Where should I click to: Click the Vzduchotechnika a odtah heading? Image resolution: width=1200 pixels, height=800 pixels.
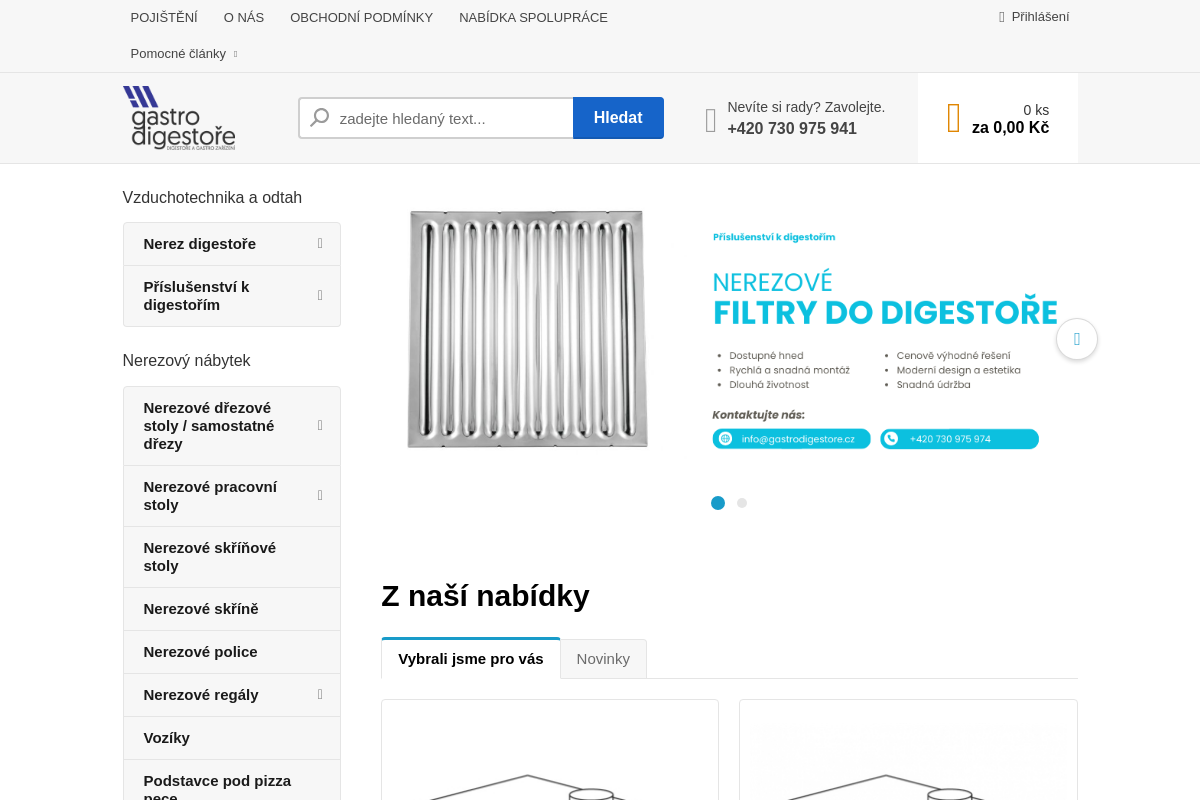coord(212,198)
